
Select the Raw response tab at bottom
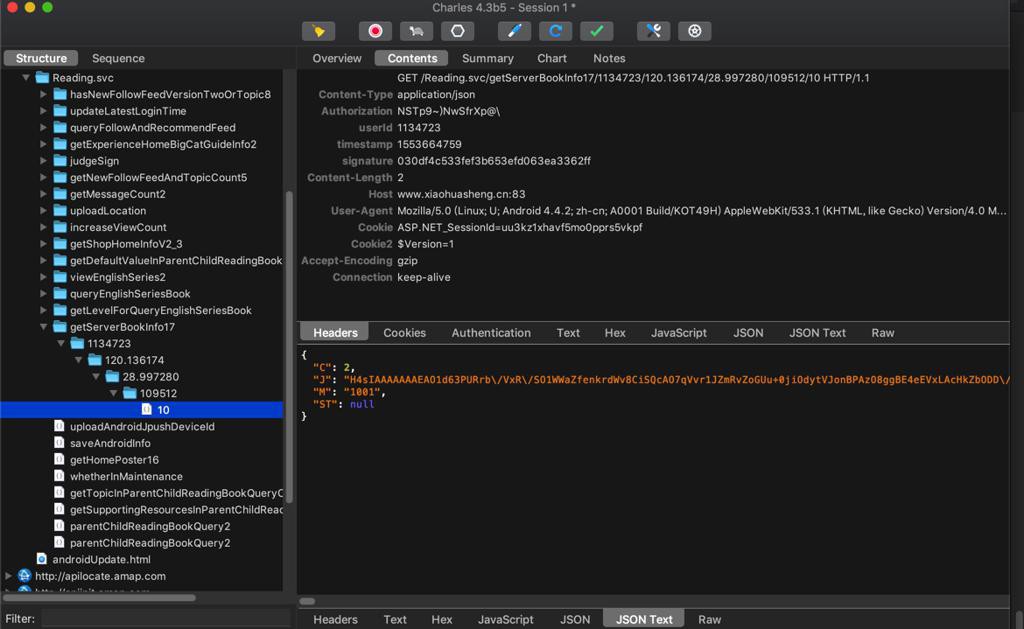pos(709,619)
